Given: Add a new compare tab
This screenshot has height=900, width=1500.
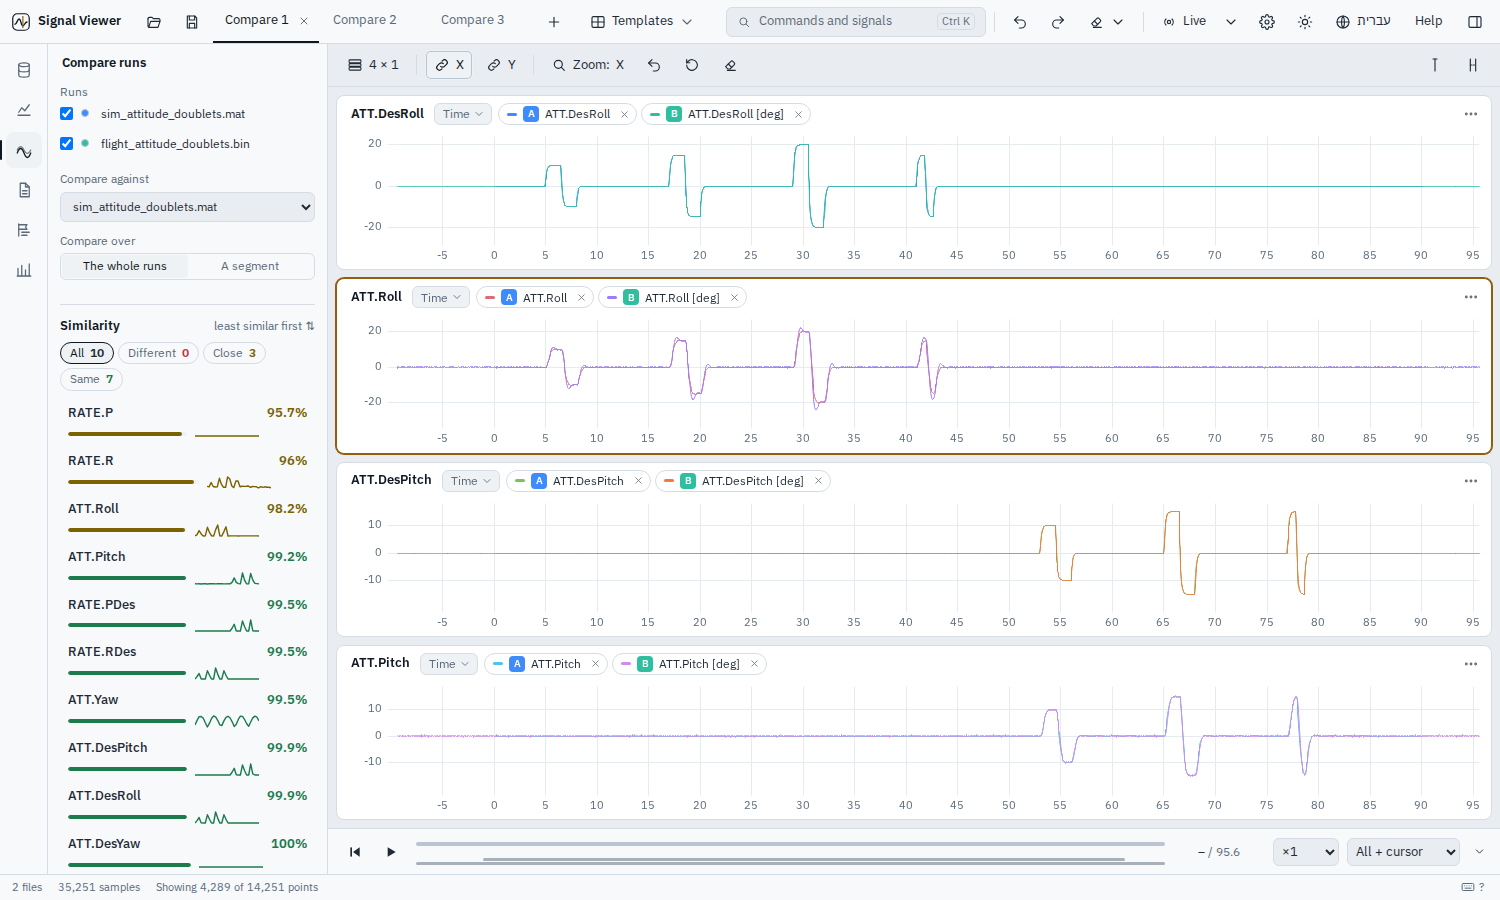Looking at the screenshot, I should 554,21.
